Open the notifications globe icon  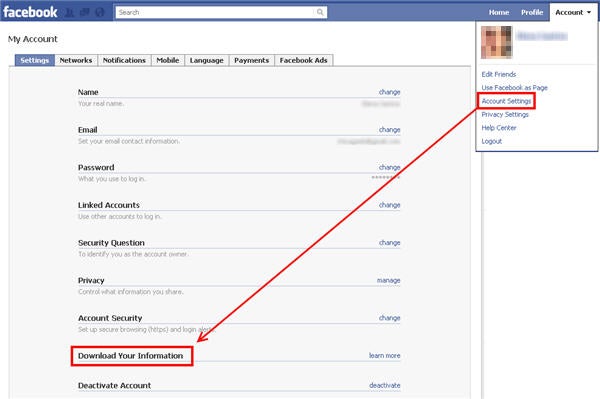point(100,13)
